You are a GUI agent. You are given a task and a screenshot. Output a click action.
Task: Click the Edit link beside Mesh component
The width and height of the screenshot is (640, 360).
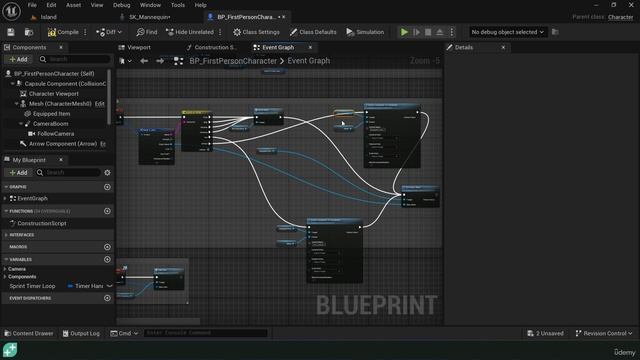[100, 104]
